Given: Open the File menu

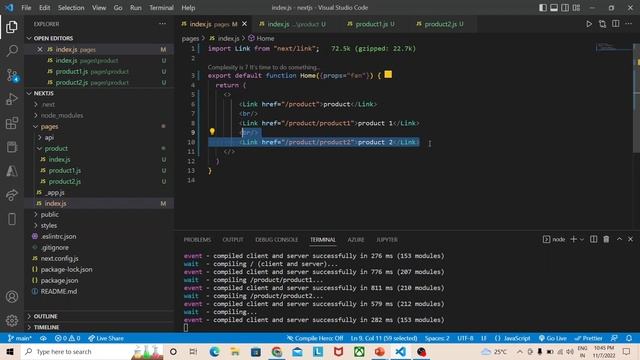Looking at the screenshot, I should click(x=26, y=8).
